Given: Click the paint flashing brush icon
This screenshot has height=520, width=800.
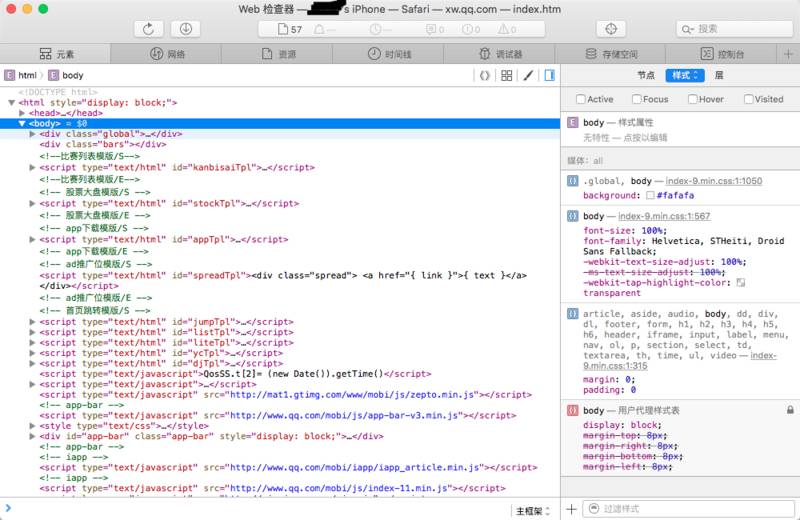Looking at the screenshot, I should point(528,76).
